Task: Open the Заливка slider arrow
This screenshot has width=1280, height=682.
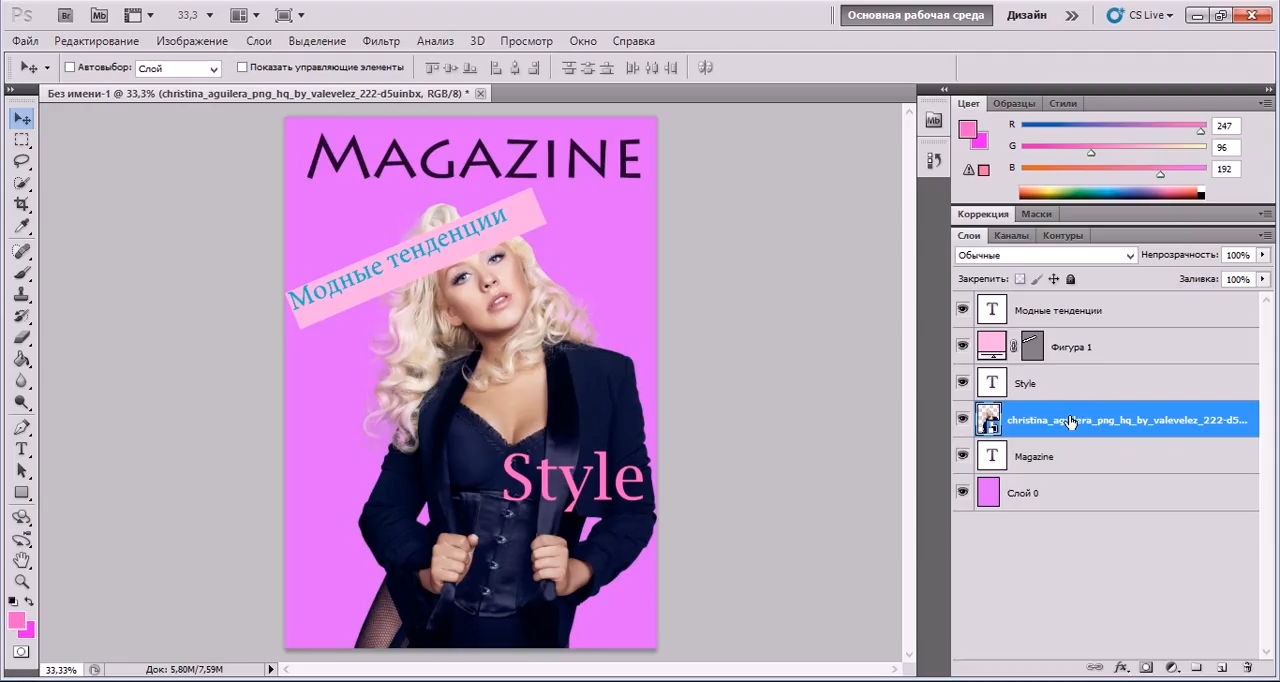Action: click(1262, 280)
